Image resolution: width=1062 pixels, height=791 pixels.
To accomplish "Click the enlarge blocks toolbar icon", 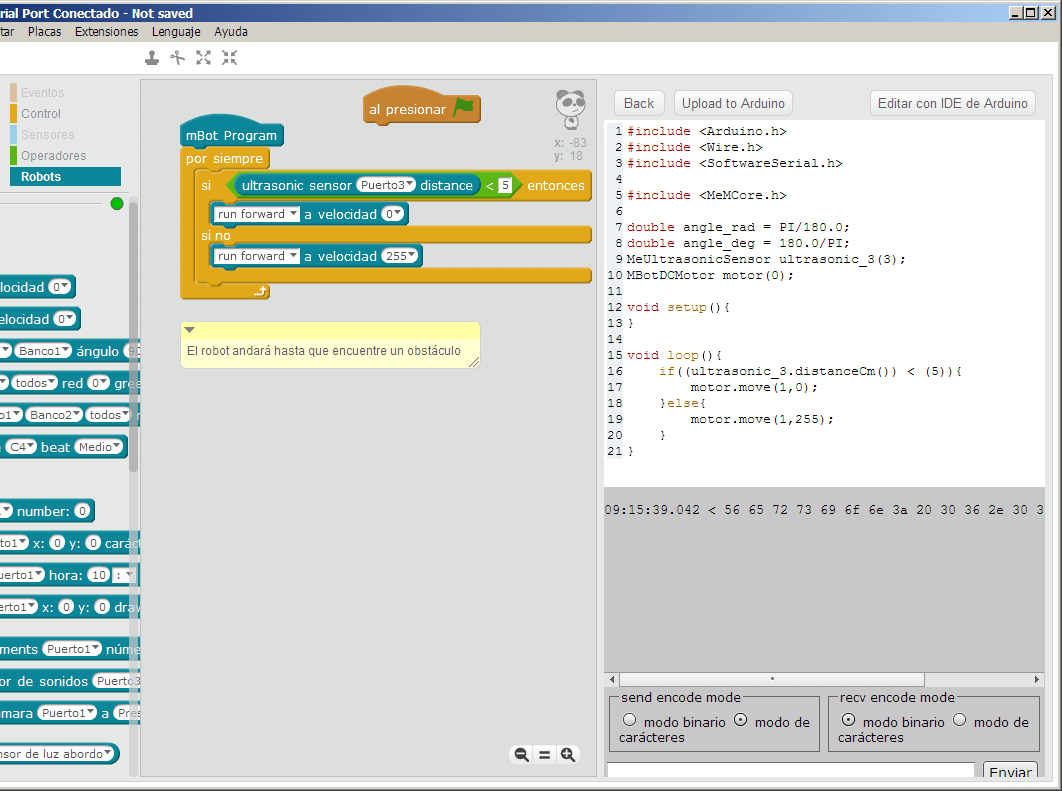I will (x=203, y=57).
